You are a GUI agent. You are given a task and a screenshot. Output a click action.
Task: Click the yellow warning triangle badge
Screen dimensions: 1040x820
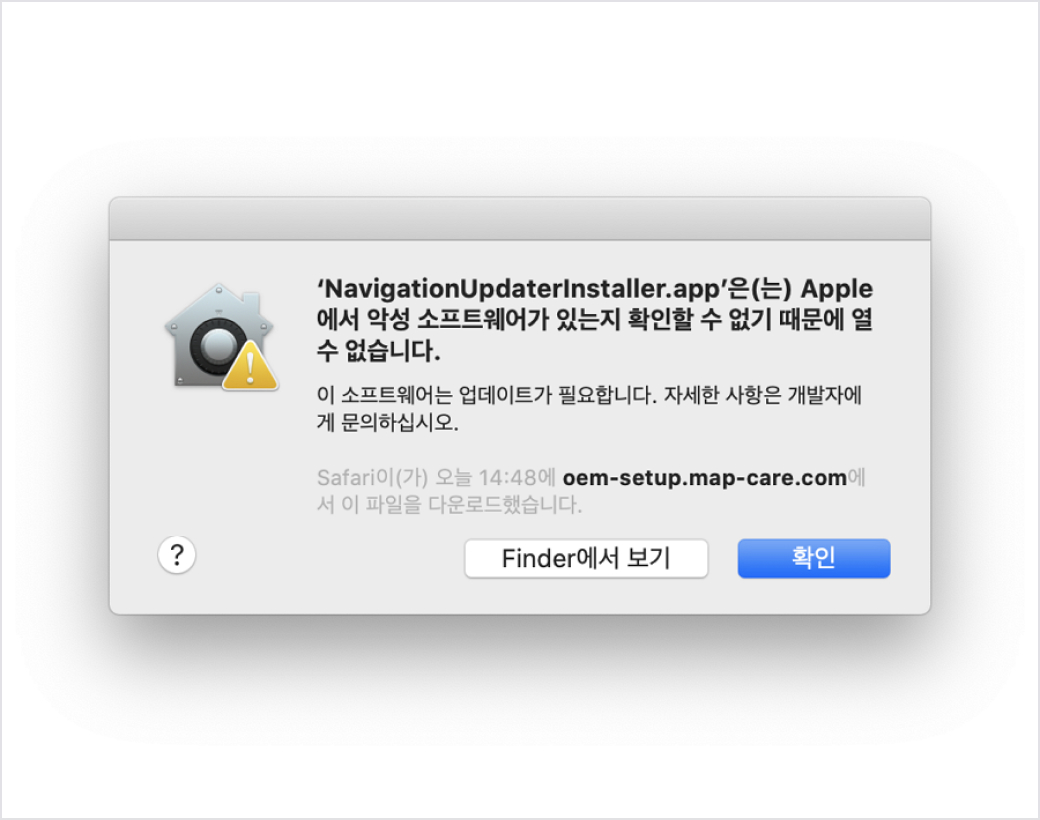250,366
